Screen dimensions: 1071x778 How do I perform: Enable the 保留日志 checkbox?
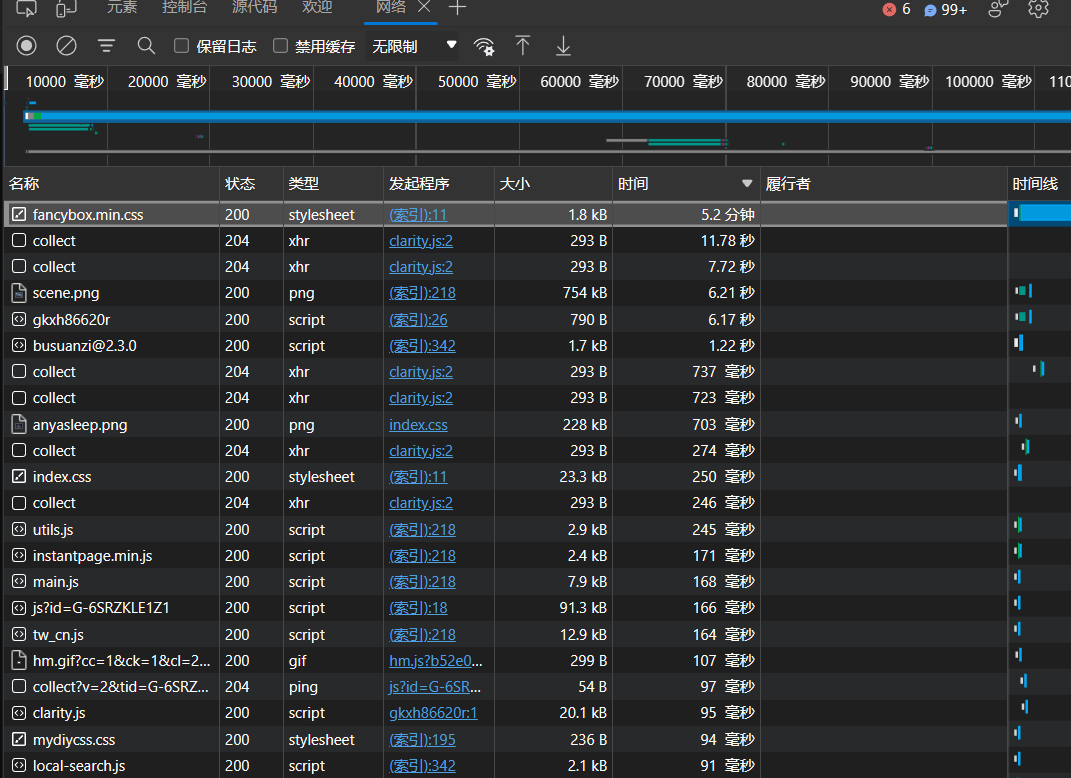click(x=181, y=45)
